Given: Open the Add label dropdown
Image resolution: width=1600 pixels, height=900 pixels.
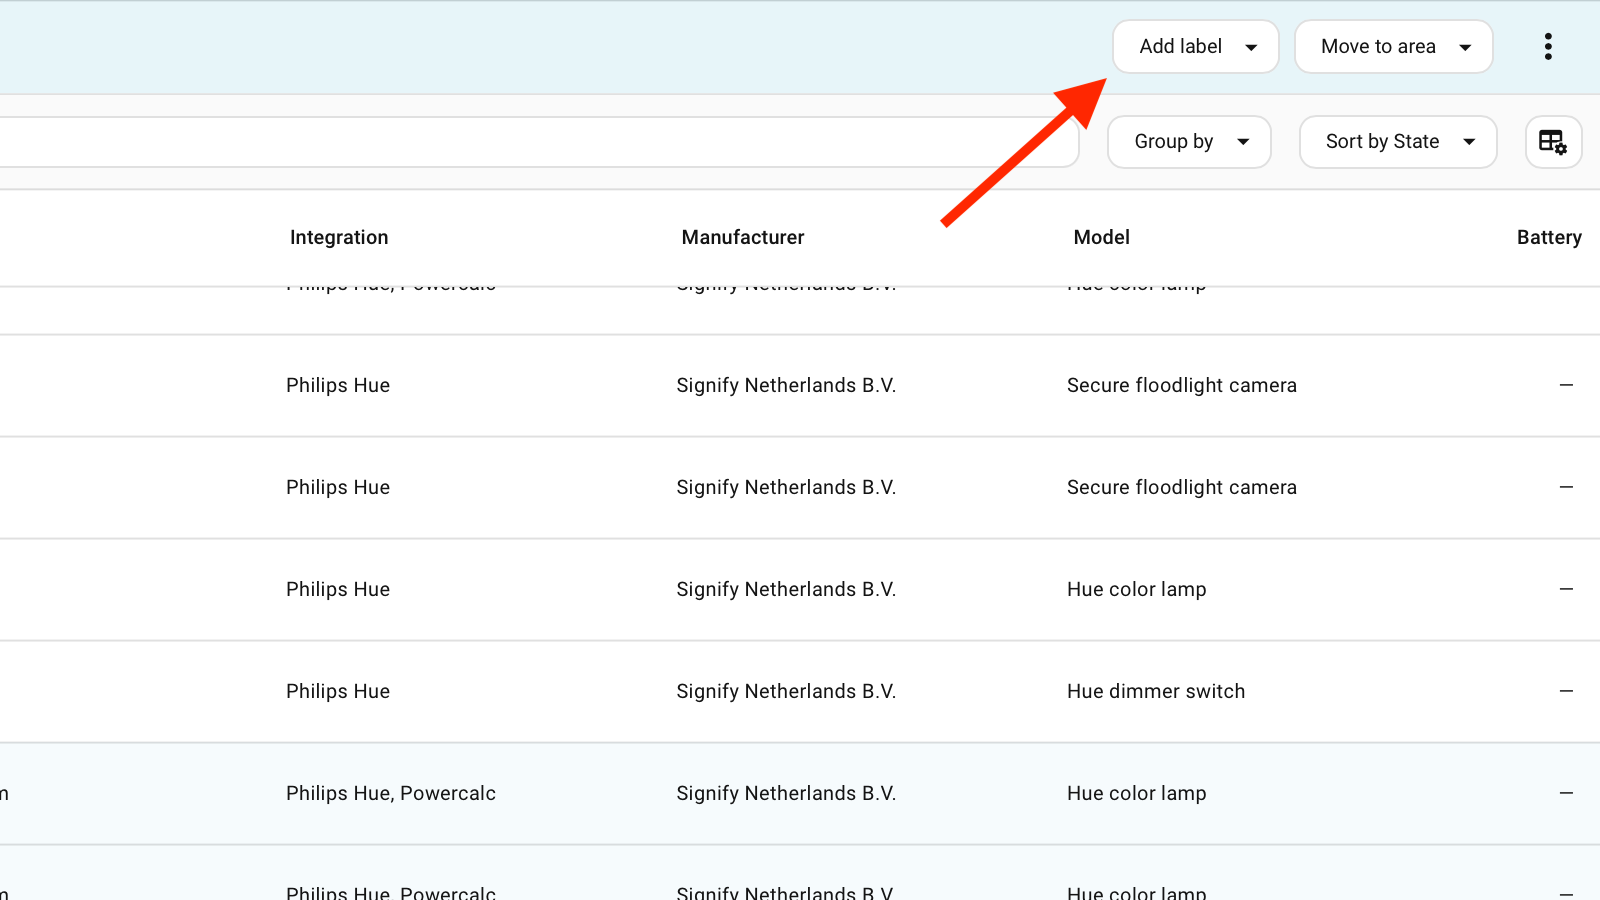Looking at the screenshot, I should pos(1195,47).
